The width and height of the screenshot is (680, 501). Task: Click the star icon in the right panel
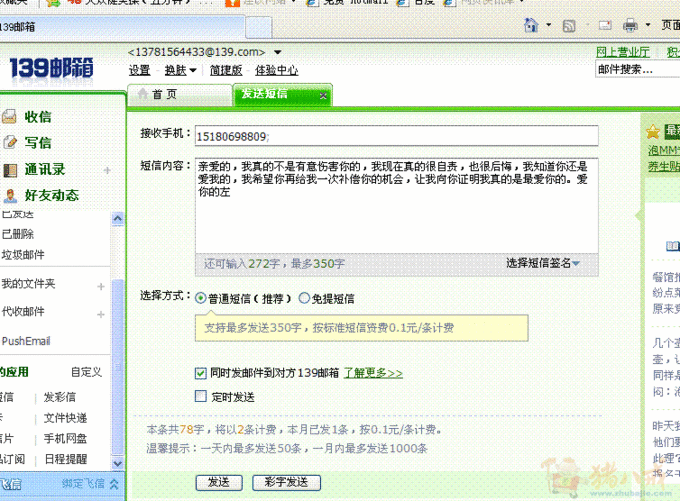[x=653, y=131]
